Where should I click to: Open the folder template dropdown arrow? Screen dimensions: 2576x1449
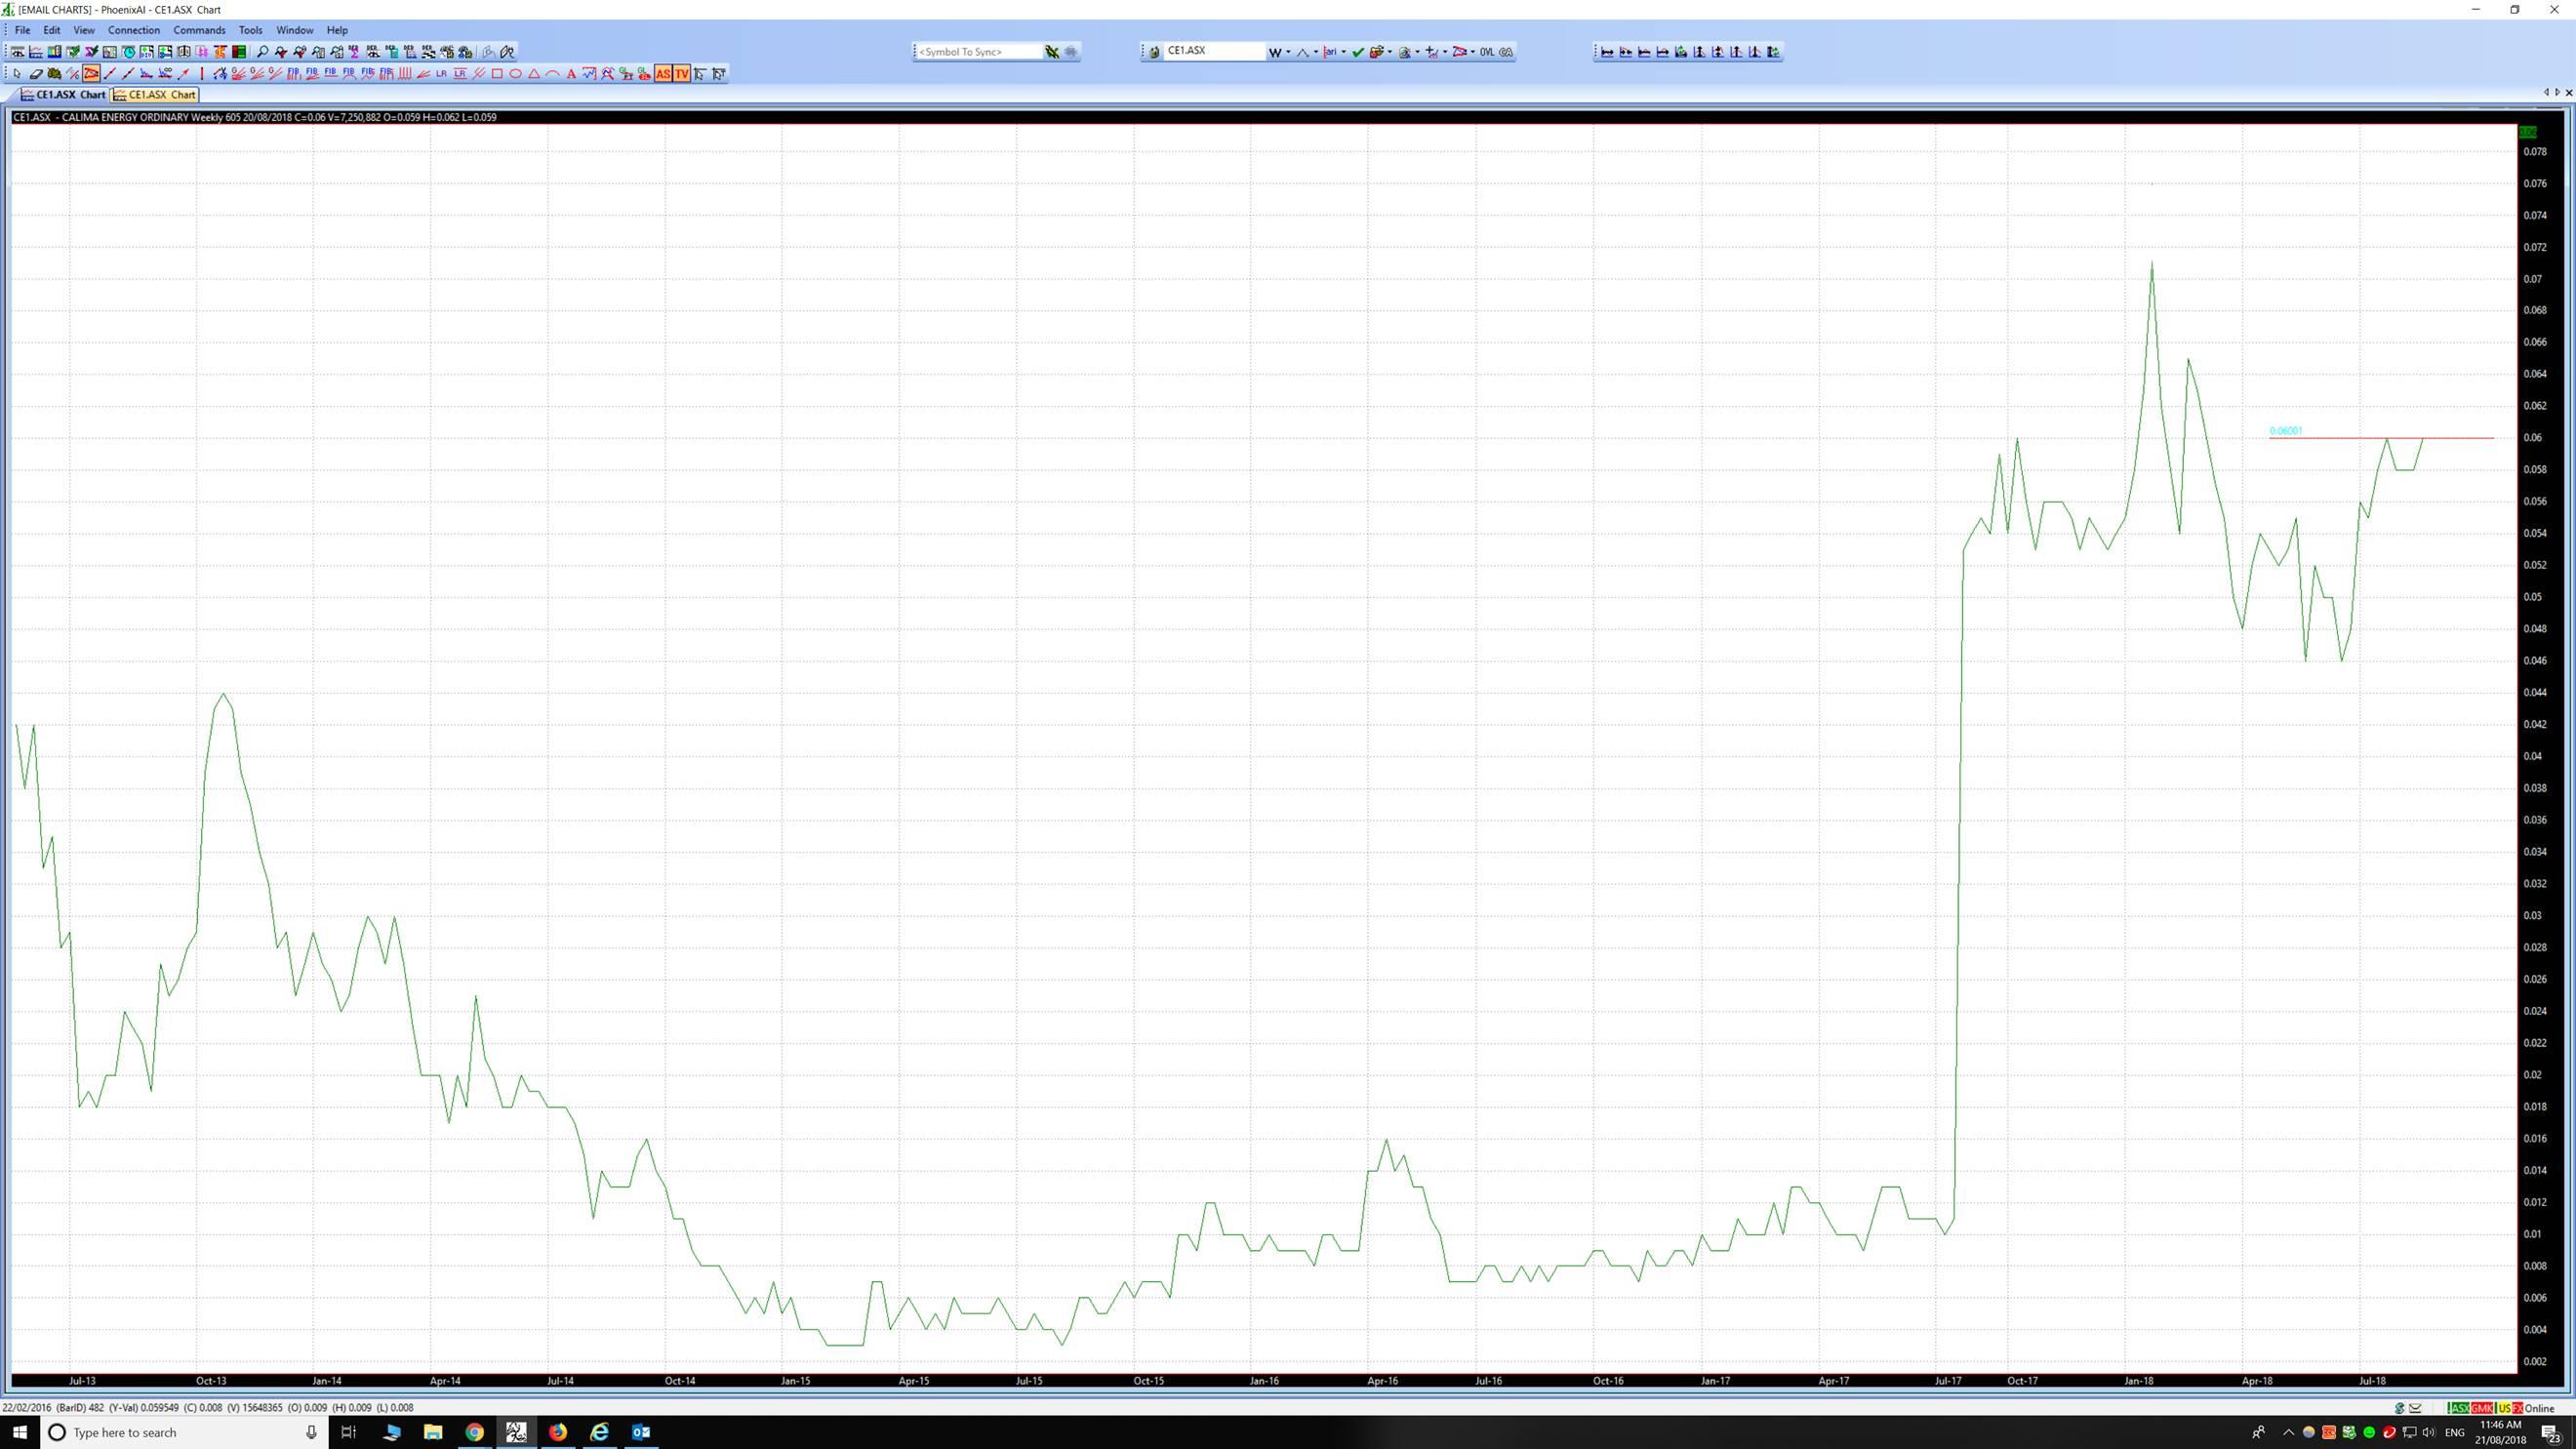[1390, 52]
